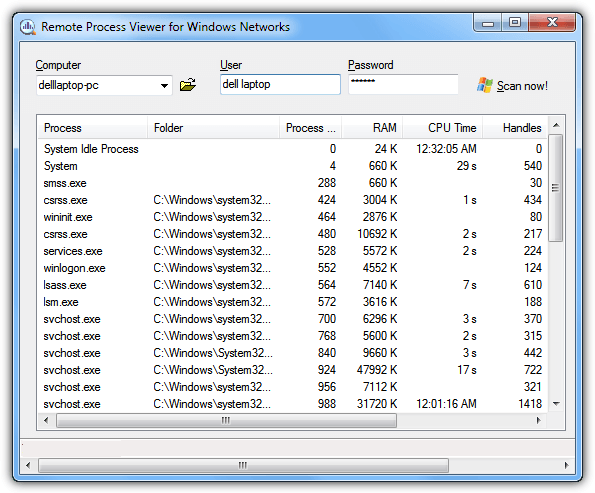Expand the Computer dropdown arrow

[164, 85]
